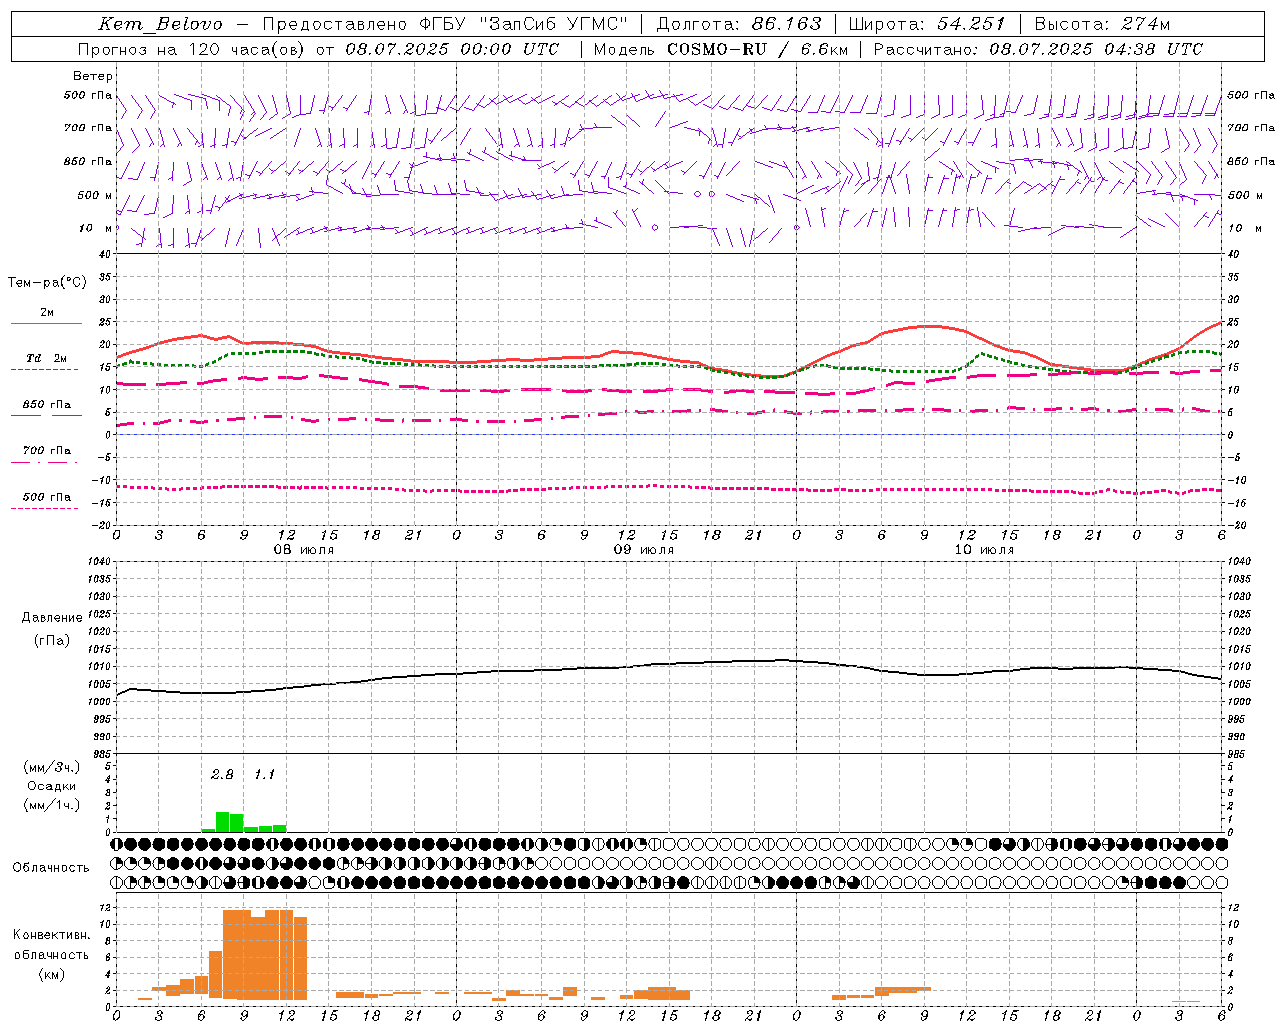Screen dimensions: 1280x1024
Task: Click the 2м temperature legend line
Action: (46, 317)
